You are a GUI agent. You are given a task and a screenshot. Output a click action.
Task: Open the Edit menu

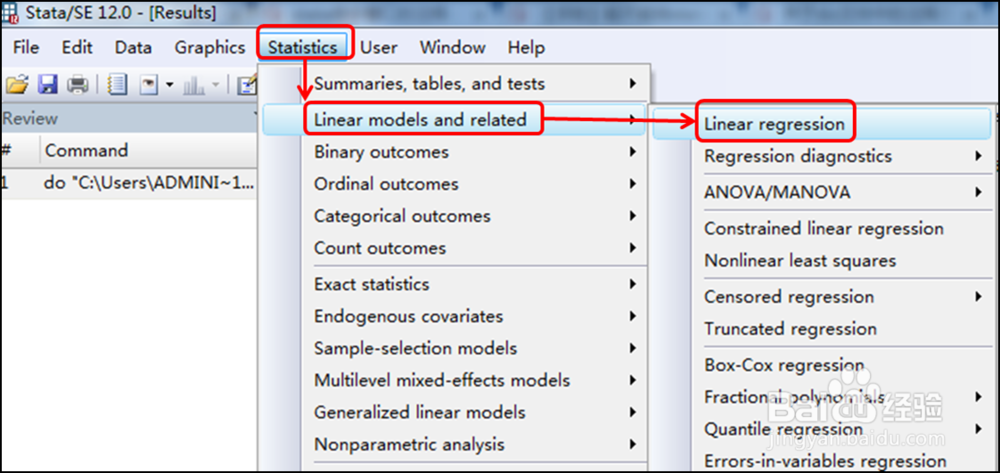(77, 47)
